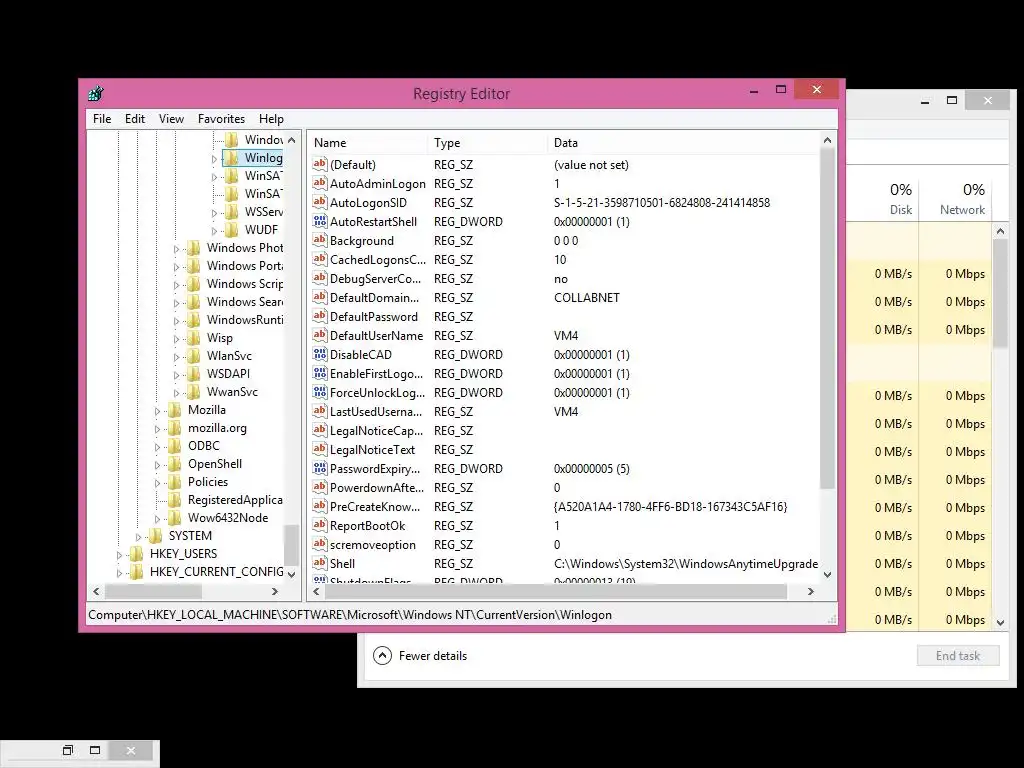Expand the OpenShell key arrow
This screenshot has width=1024, height=768.
tap(157, 465)
